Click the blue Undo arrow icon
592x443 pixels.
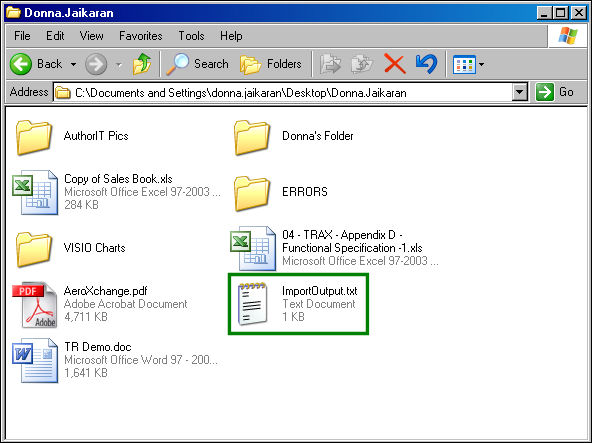point(427,63)
